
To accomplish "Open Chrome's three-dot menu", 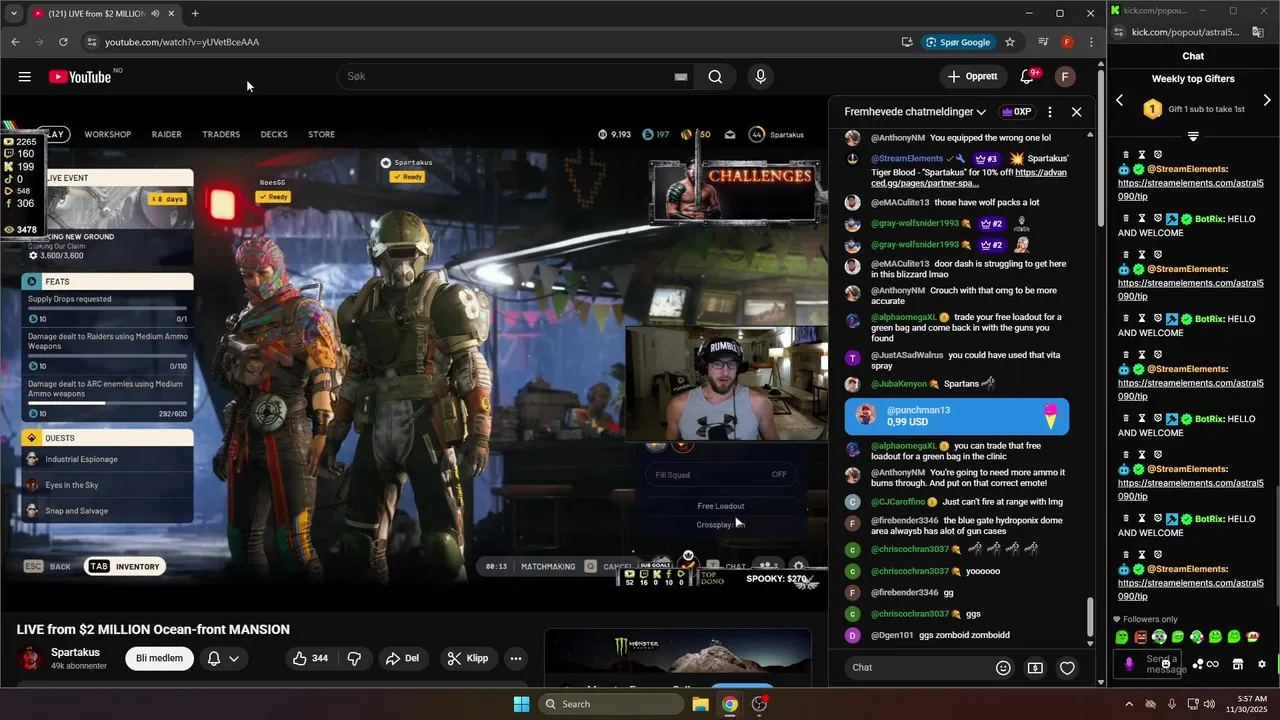I will coord(1091,42).
